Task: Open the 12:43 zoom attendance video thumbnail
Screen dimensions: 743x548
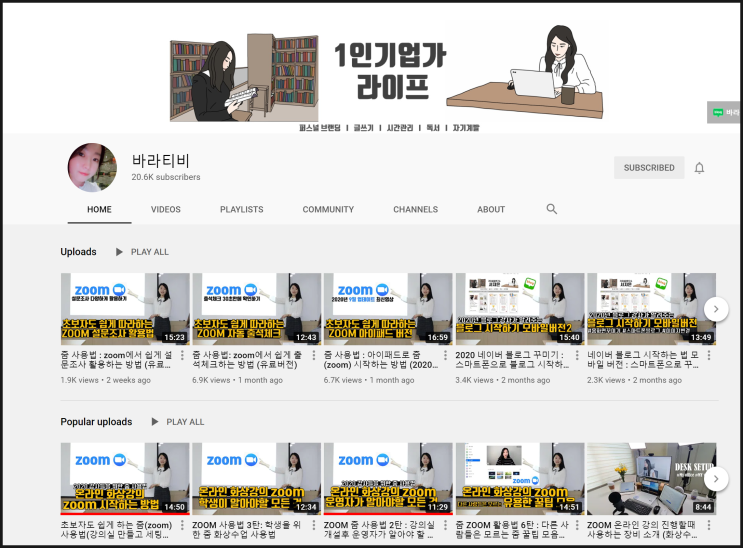Action: click(x=257, y=309)
